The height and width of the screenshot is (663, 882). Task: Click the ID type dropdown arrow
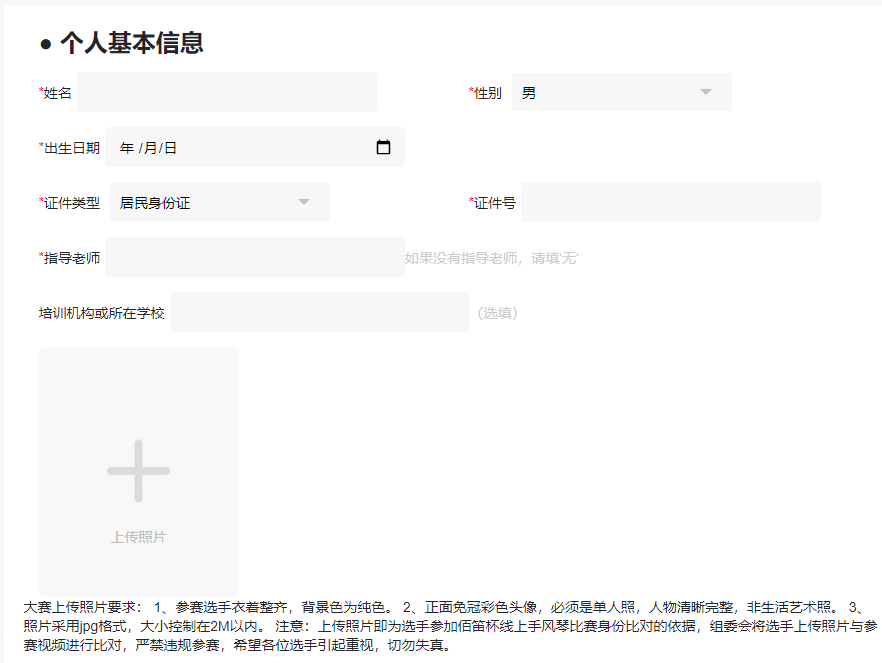click(x=303, y=201)
